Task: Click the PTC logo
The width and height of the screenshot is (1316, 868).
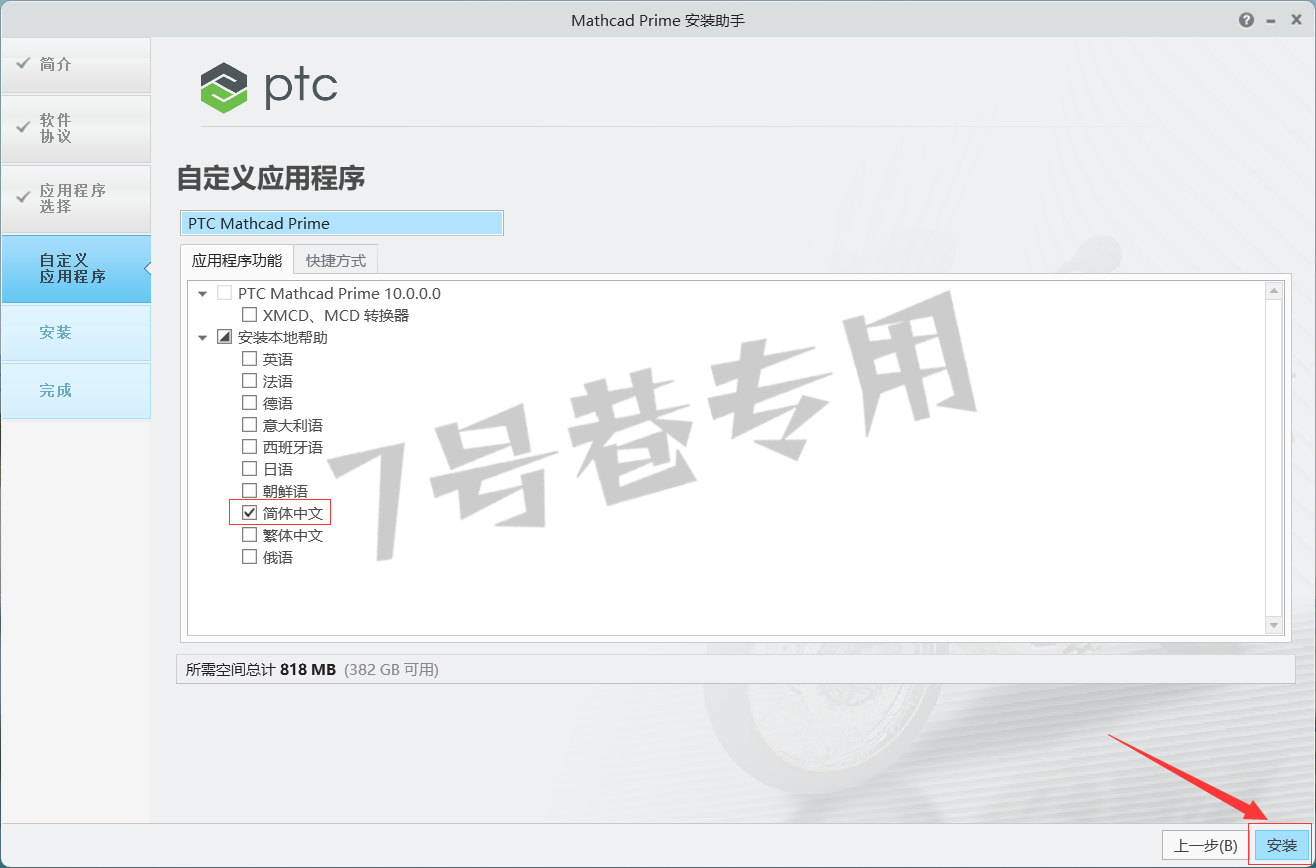Action: (269, 87)
